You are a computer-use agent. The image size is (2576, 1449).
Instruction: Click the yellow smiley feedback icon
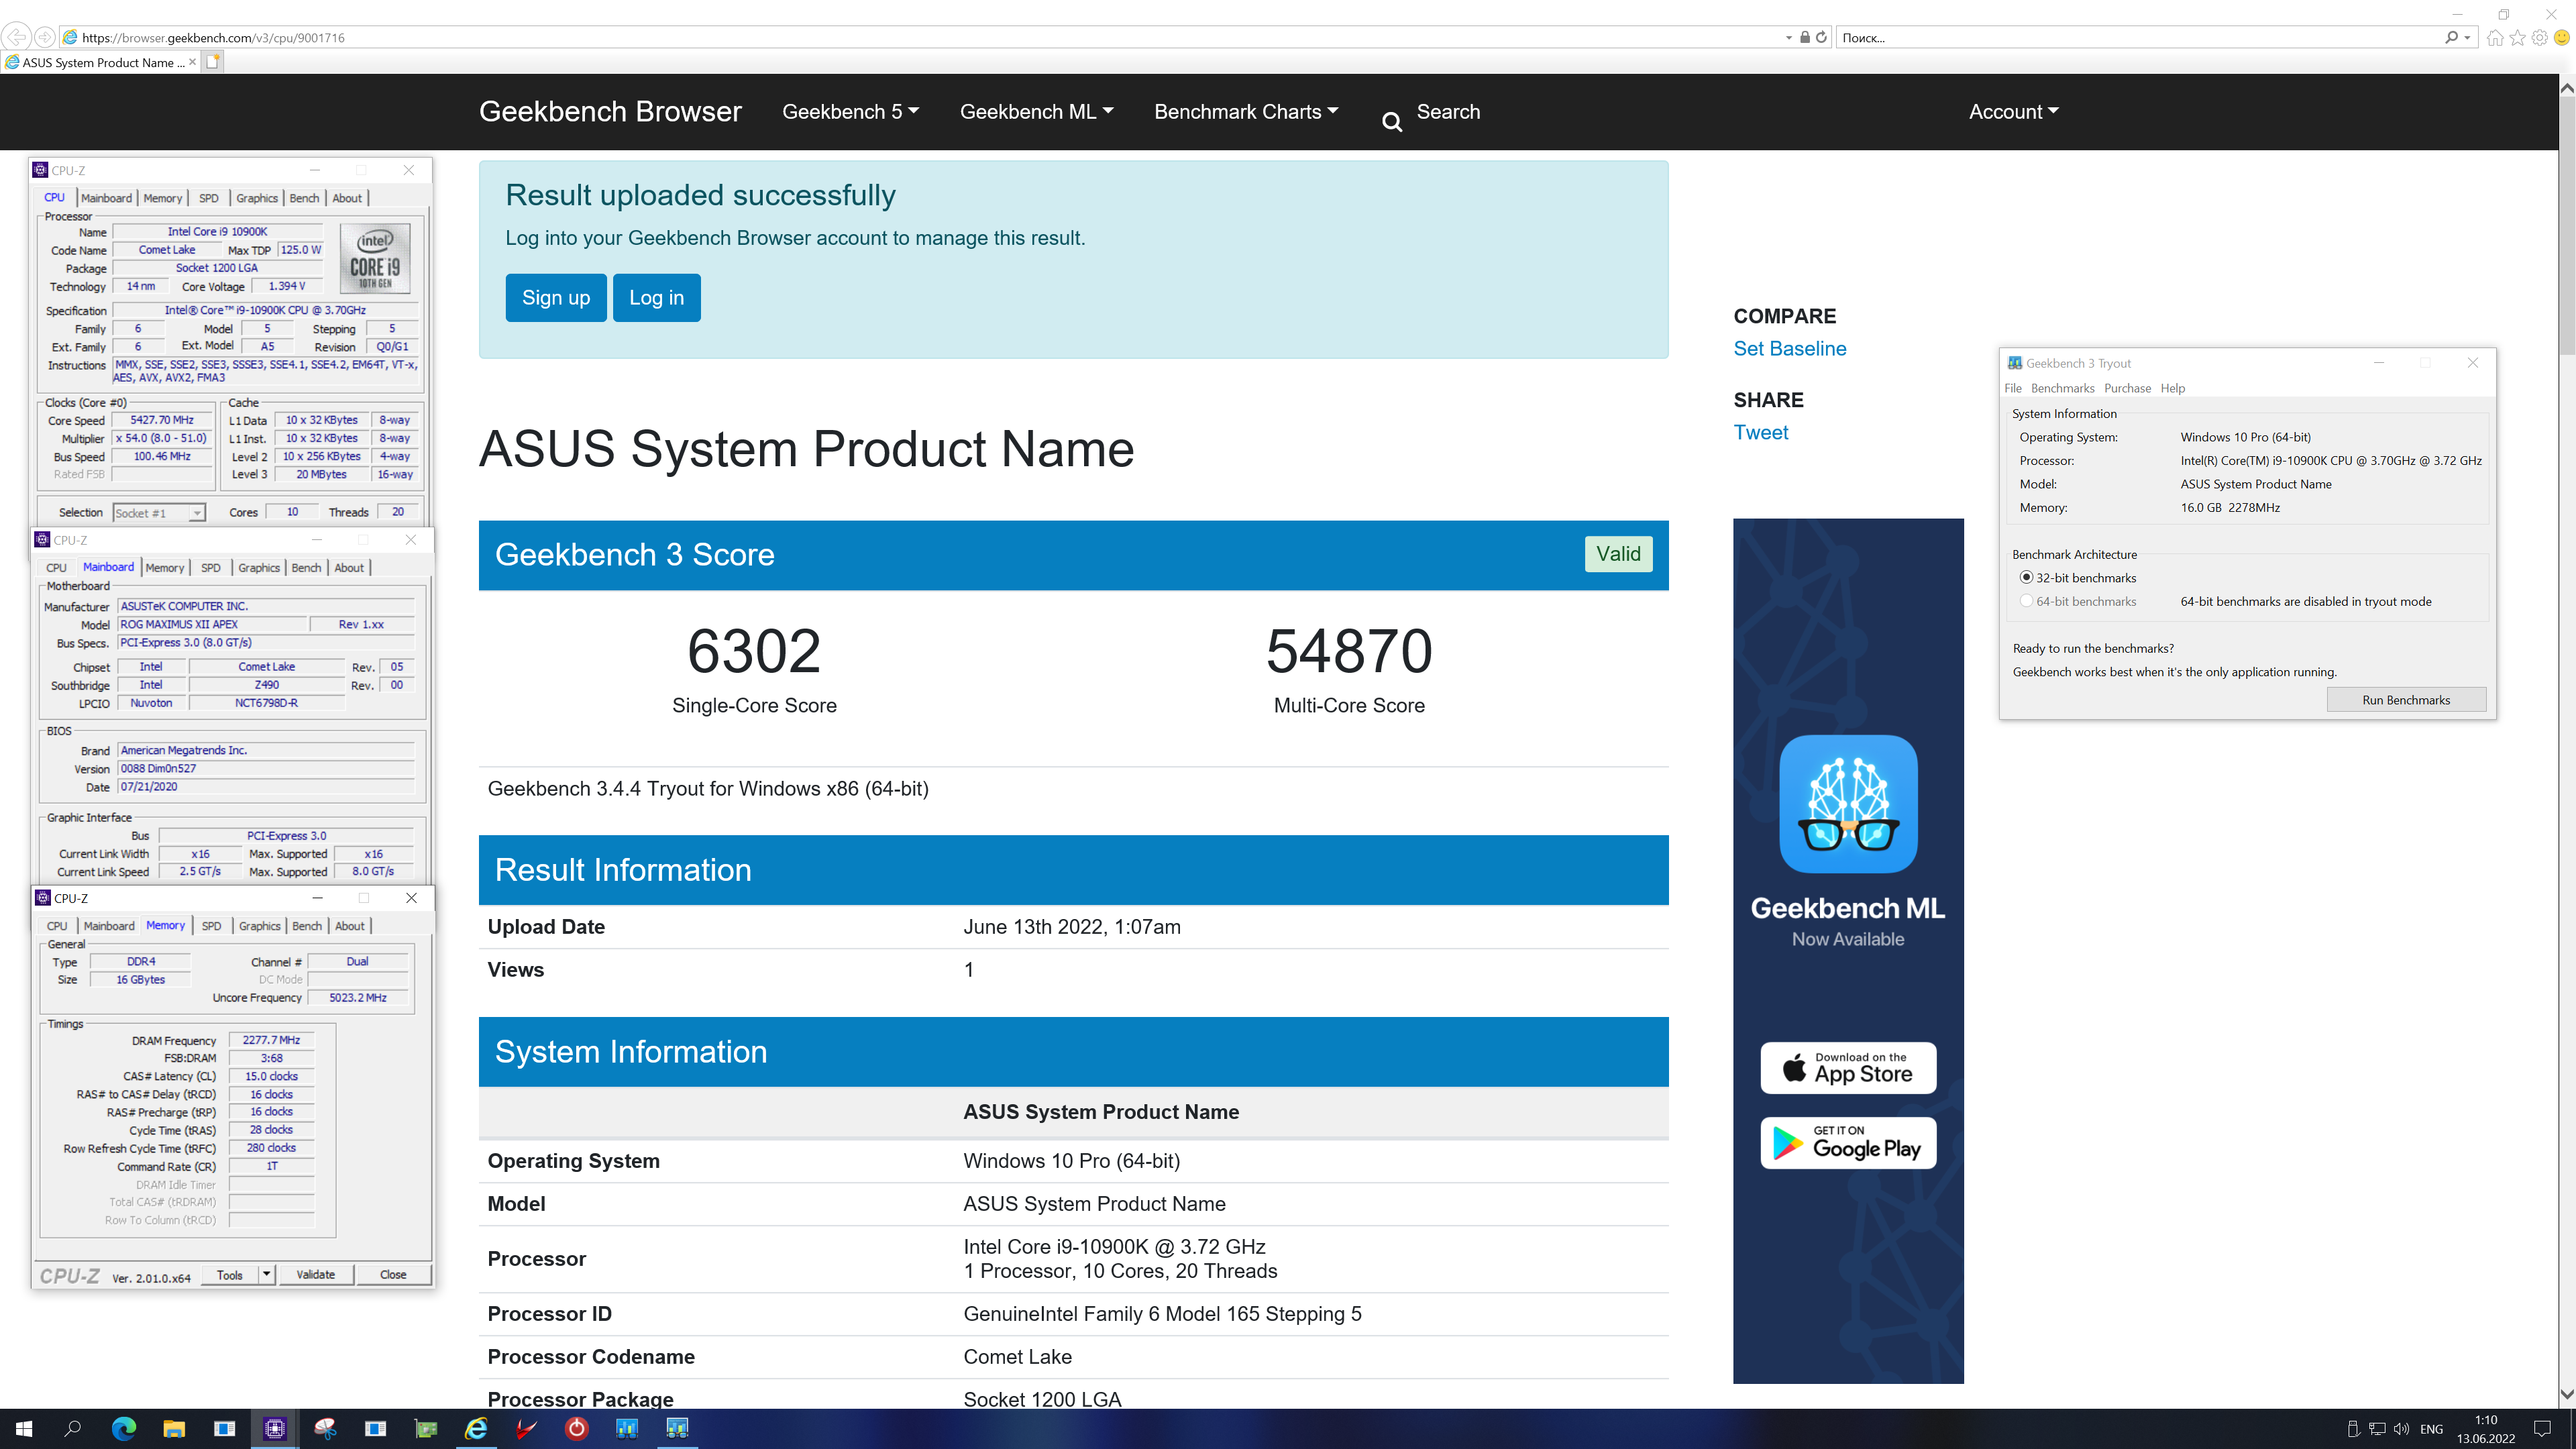click(2561, 38)
